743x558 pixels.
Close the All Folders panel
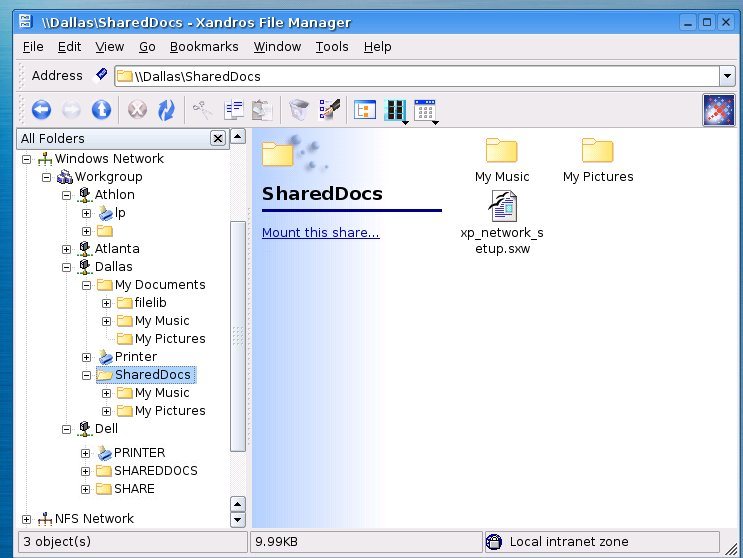(217, 138)
